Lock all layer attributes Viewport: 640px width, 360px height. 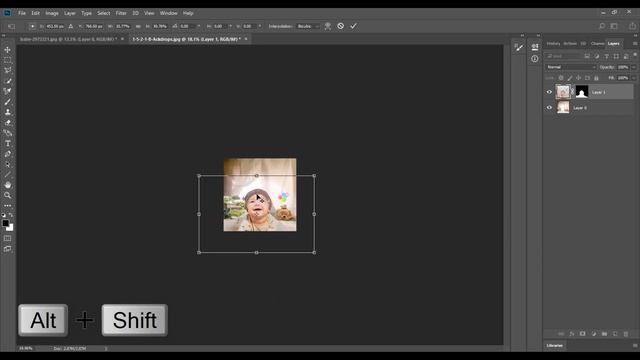click(x=596, y=78)
